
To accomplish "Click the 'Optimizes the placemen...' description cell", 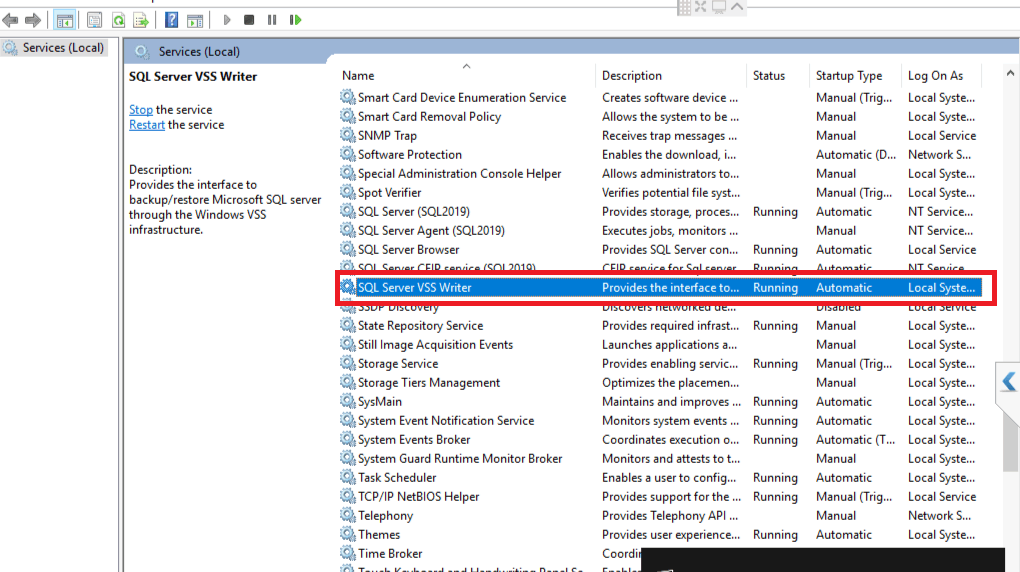I will click(670, 382).
